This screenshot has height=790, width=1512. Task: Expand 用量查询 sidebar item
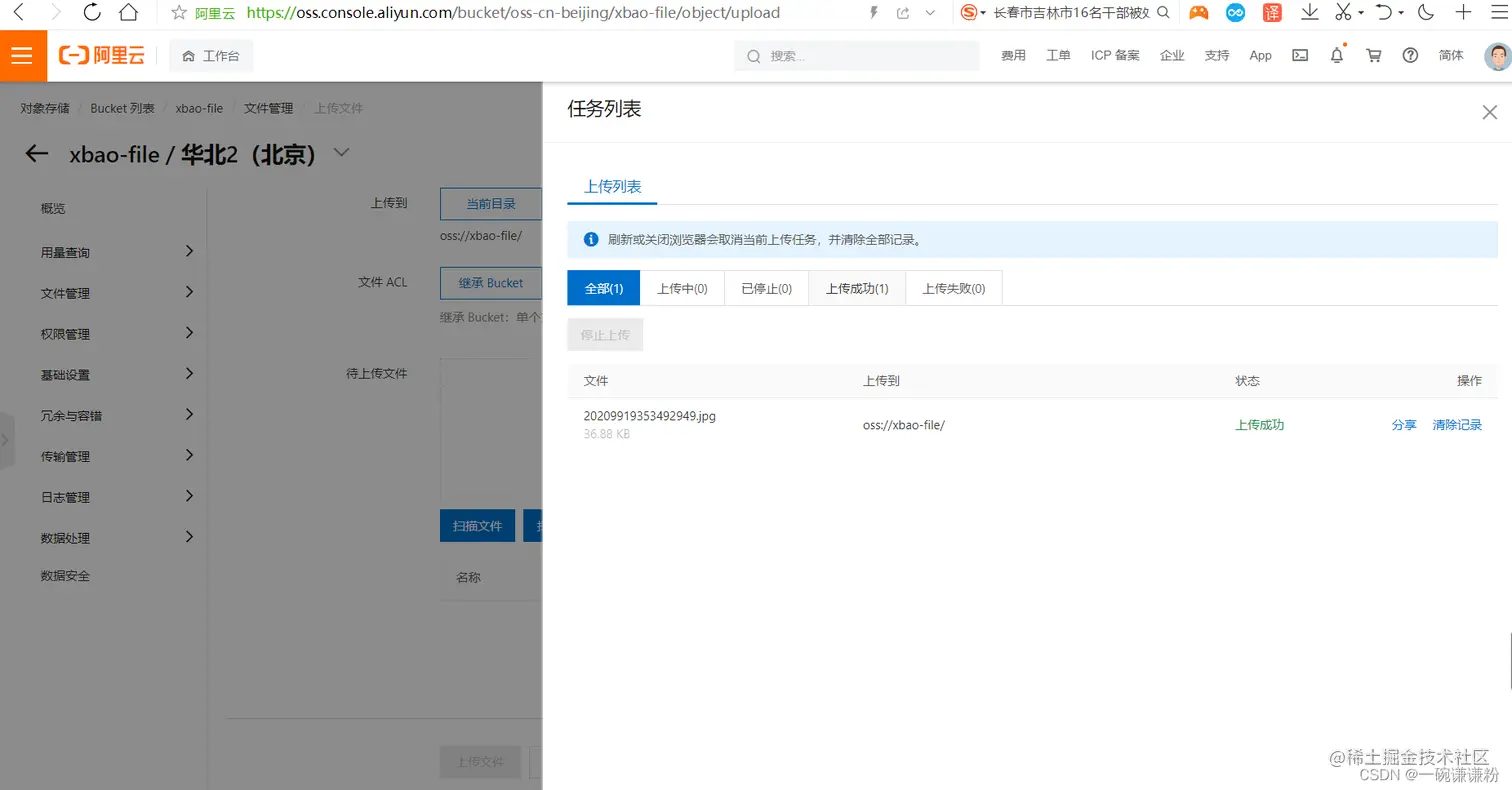pyautogui.click(x=117, y=252)
